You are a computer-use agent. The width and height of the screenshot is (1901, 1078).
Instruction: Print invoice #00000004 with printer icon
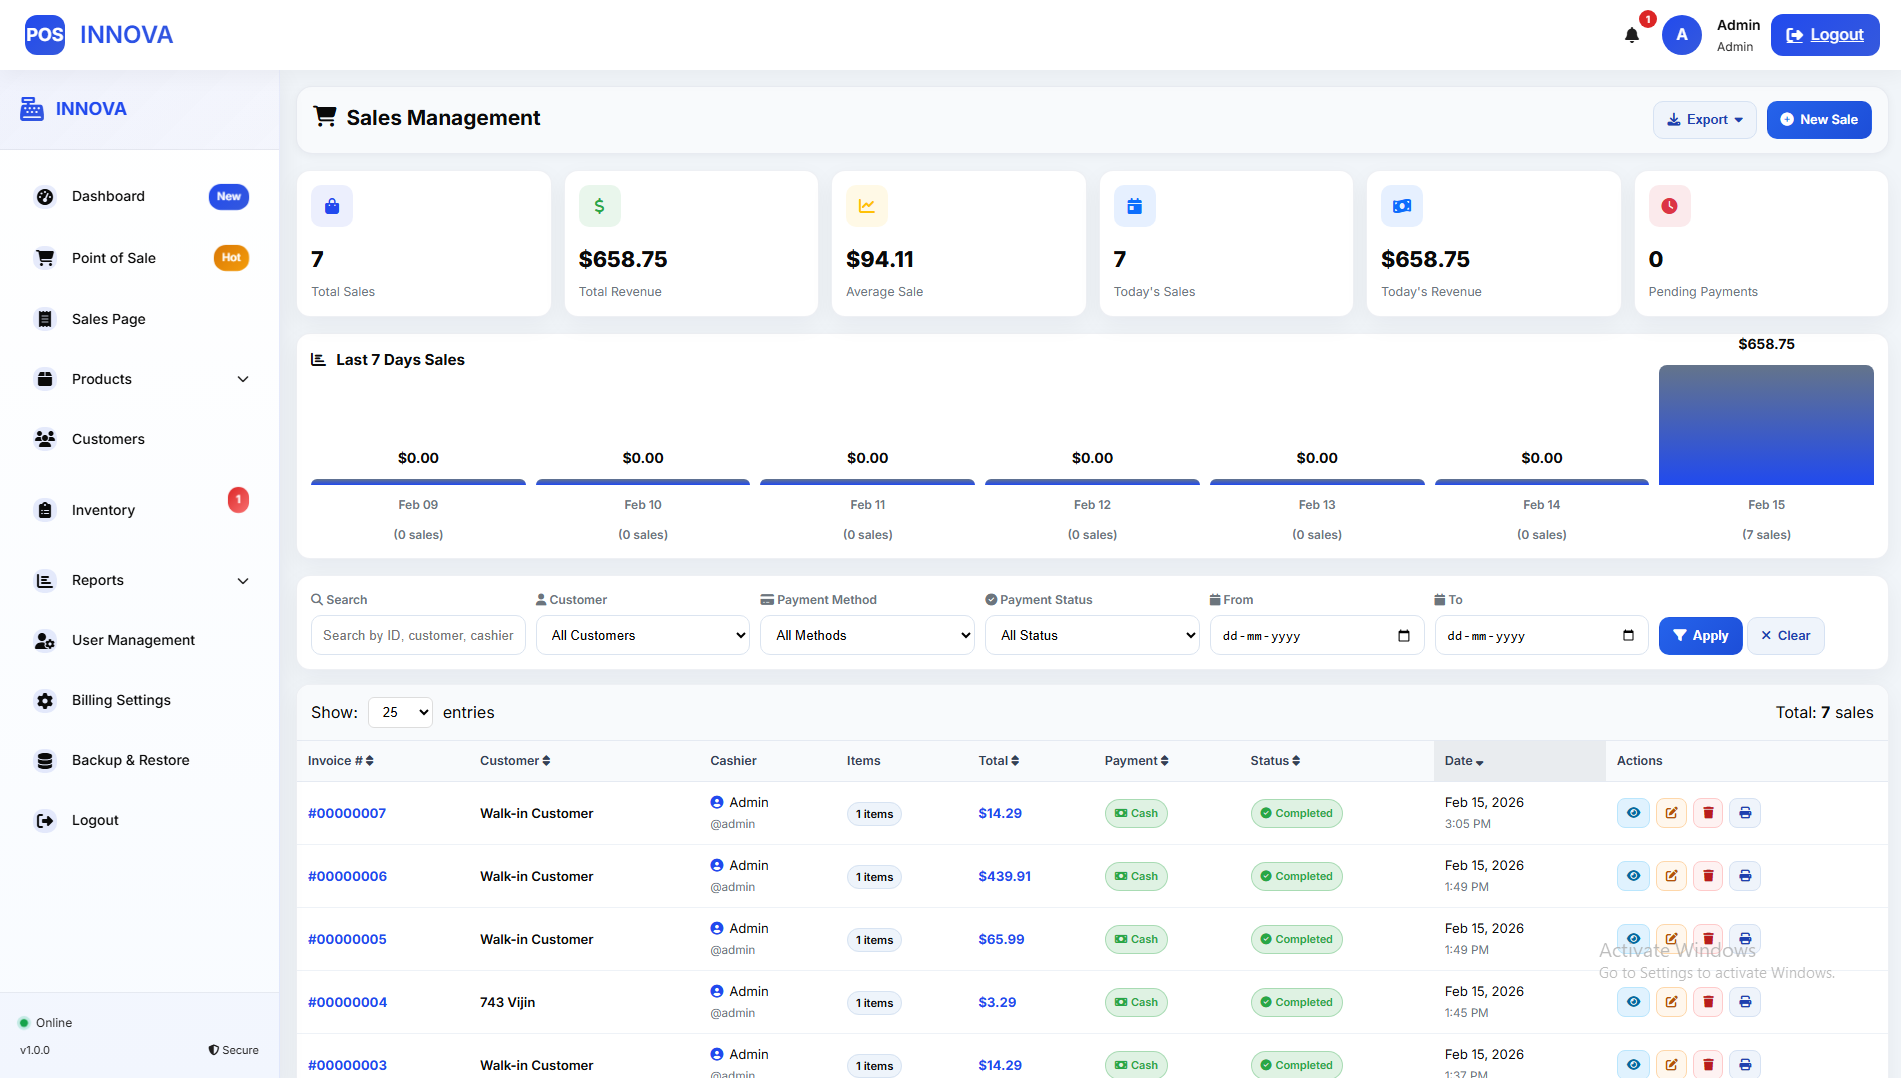tap(1745, 1002)
